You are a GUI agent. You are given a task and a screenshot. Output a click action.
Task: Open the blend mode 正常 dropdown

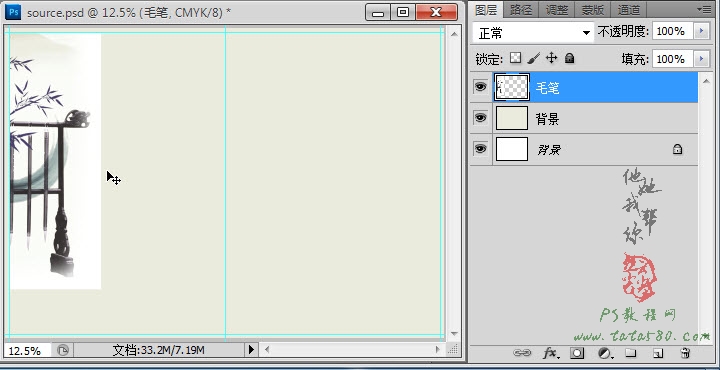pyautogui.click(x=533, y=33)
